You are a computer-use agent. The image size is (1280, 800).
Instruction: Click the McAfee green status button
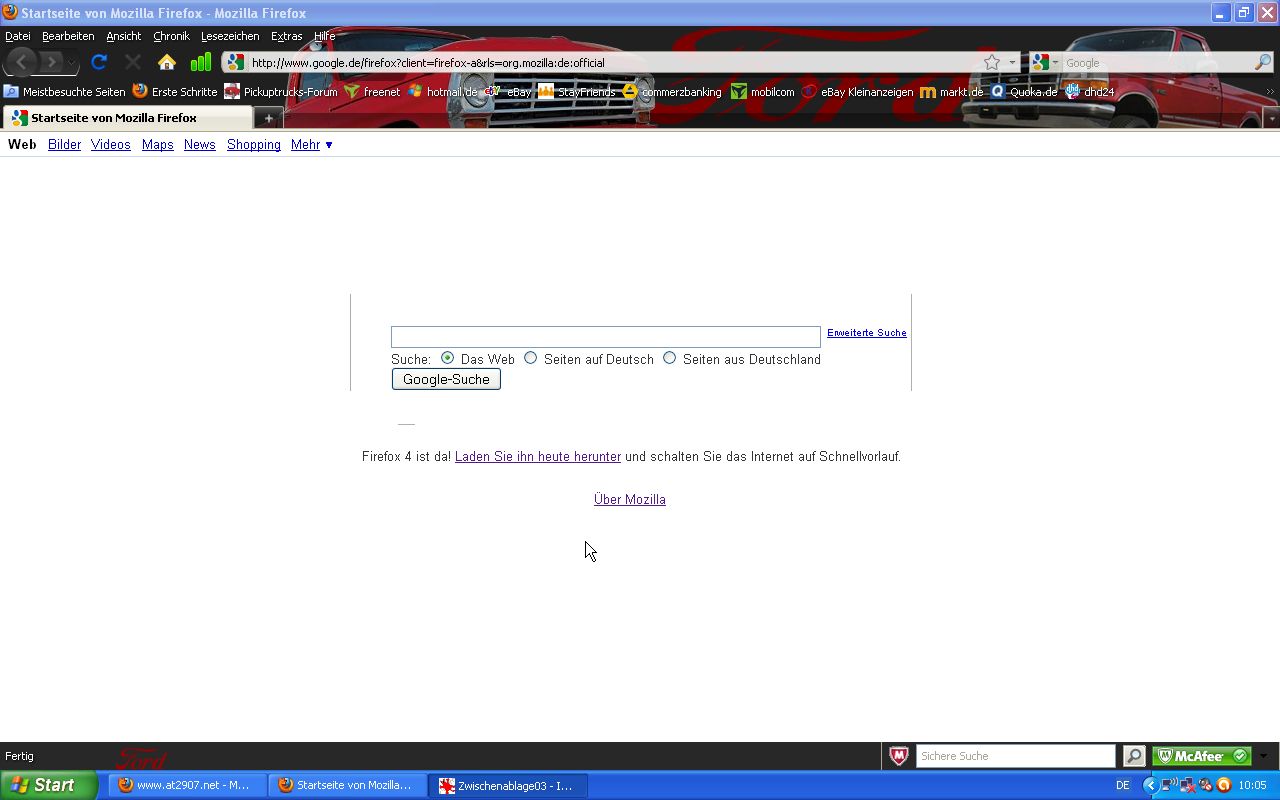pyautogui.click(x=1202, y=756)
